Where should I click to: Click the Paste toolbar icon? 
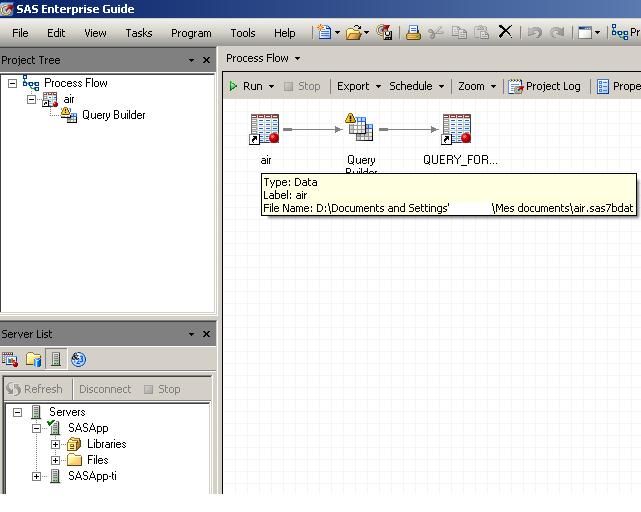tap(482, 32)
